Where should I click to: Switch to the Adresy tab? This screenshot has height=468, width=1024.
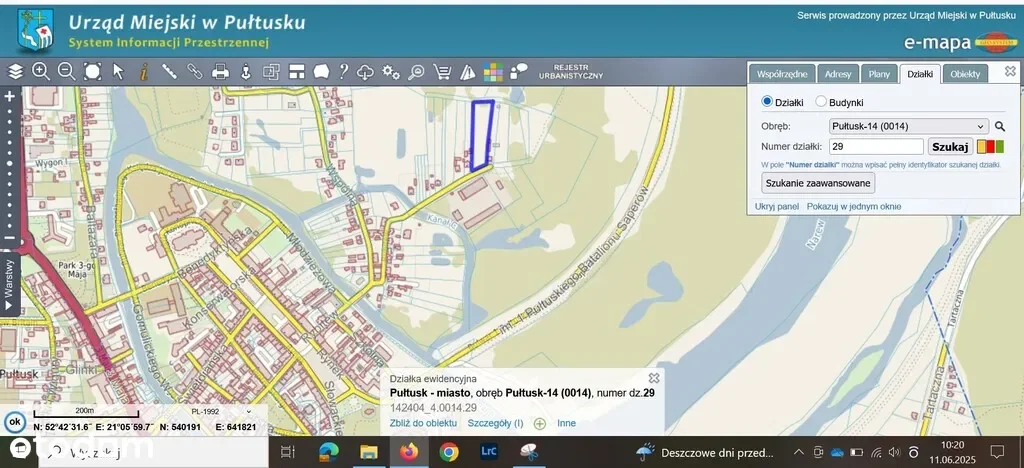point(837,74)
